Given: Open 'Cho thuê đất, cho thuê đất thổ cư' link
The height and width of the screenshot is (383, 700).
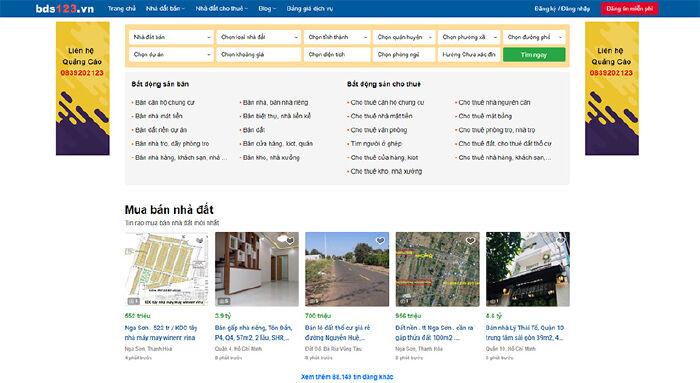Looking at the screenshot, I should 504,144.
